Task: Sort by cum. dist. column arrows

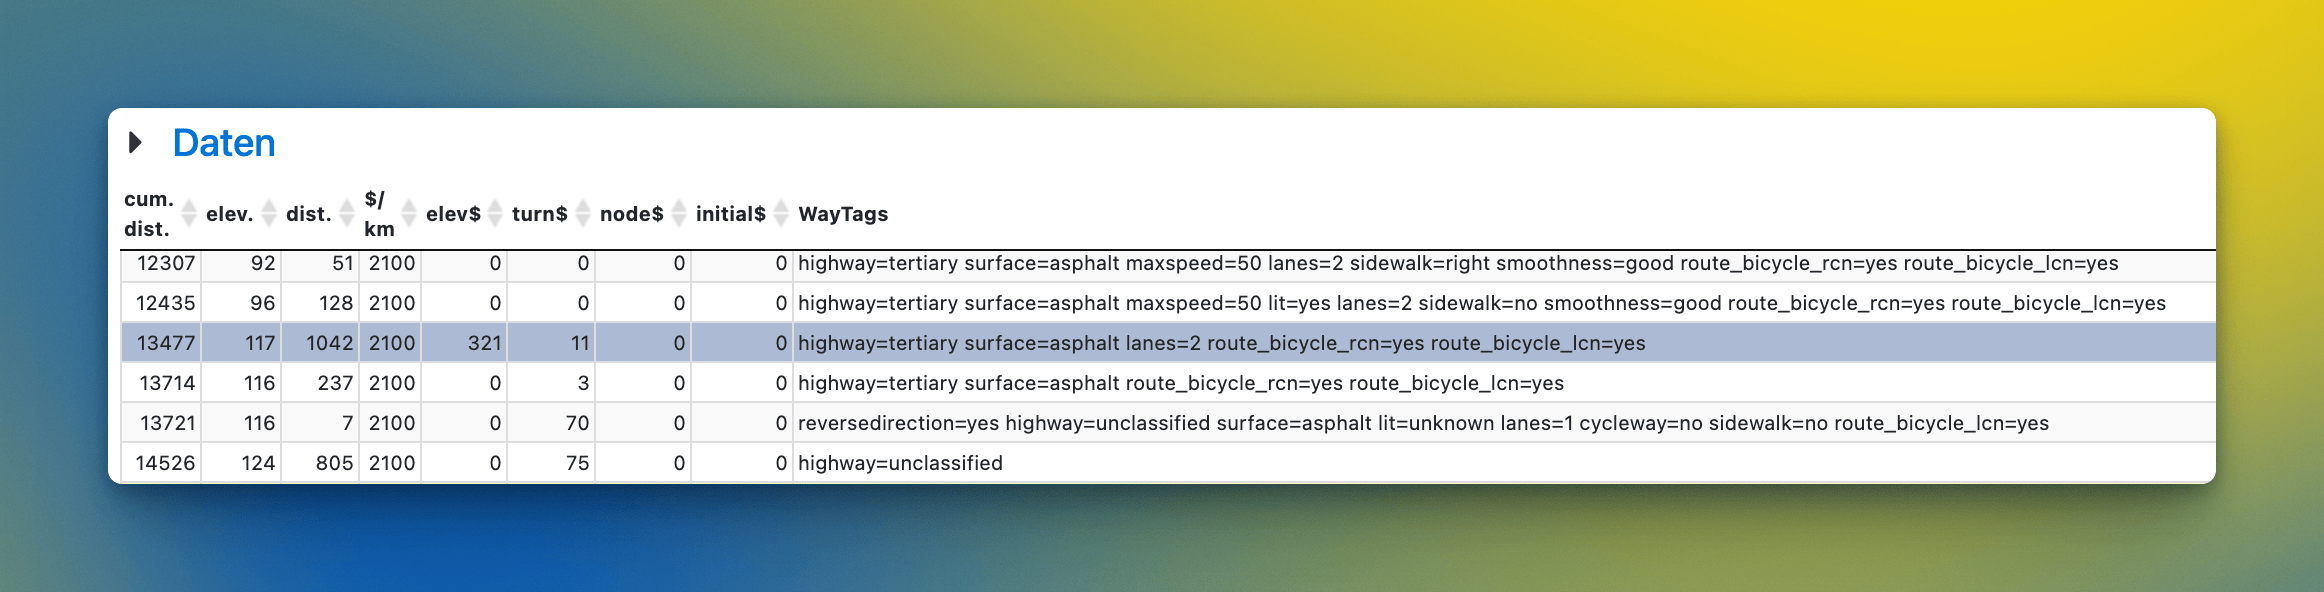Action: coord(189,213)
